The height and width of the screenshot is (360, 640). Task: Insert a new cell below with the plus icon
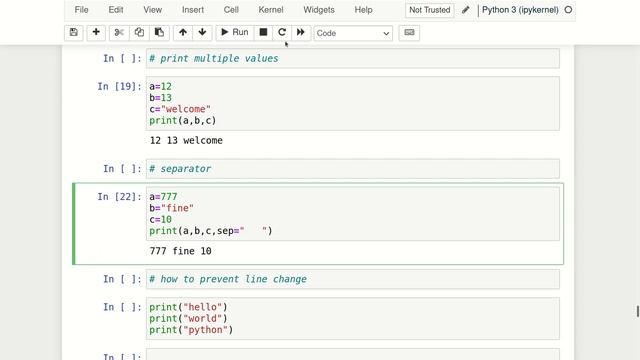[x=96, y=33]
